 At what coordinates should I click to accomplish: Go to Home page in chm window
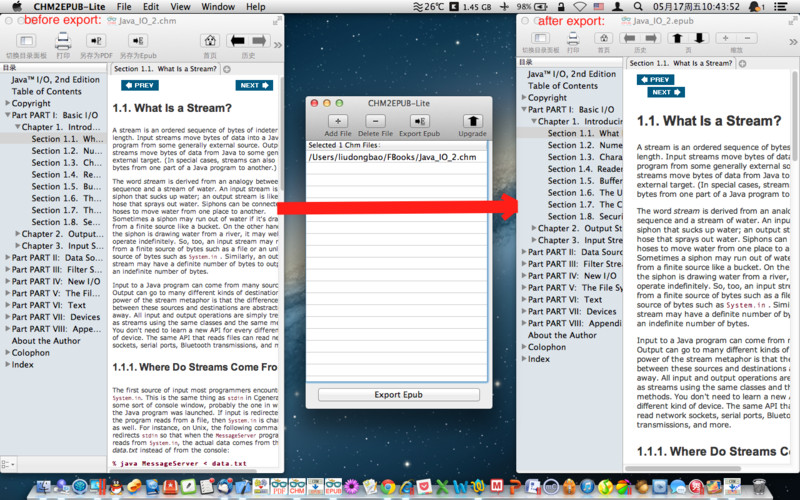210,41
